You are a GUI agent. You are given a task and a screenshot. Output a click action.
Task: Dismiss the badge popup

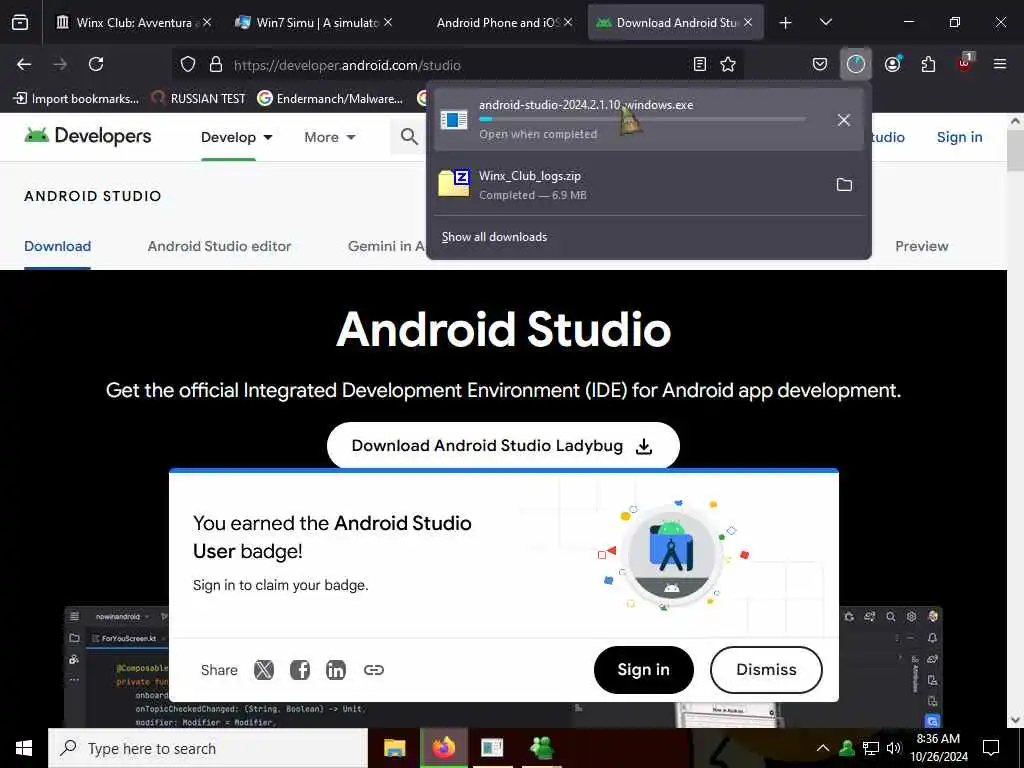coord(766,669)
